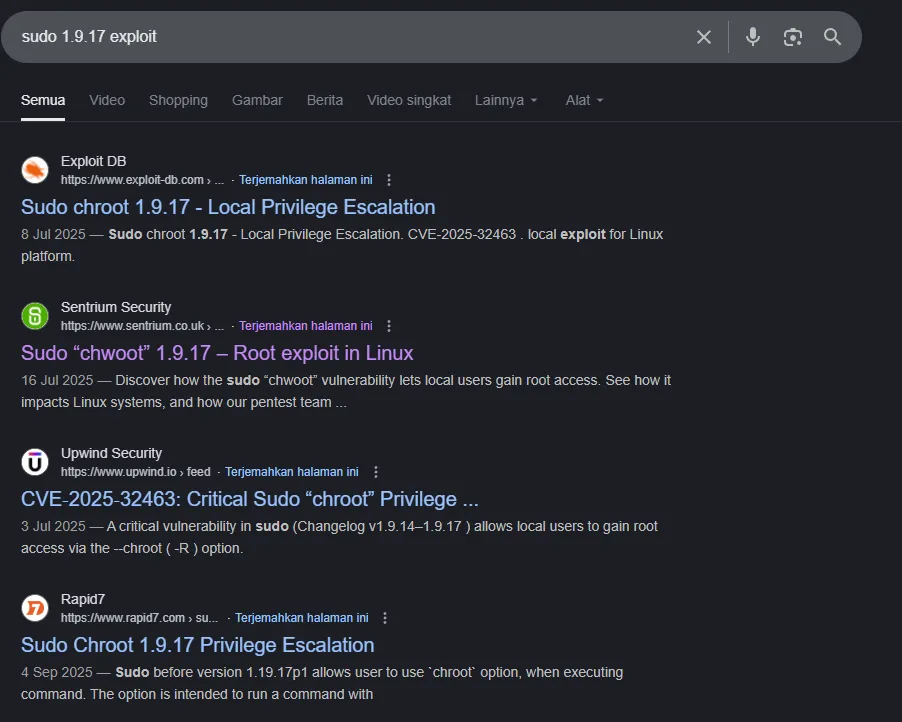Click the Exploit DB site favicon
Image resolution: width=902 pixels, height=722 pixels.
(35, 170)
